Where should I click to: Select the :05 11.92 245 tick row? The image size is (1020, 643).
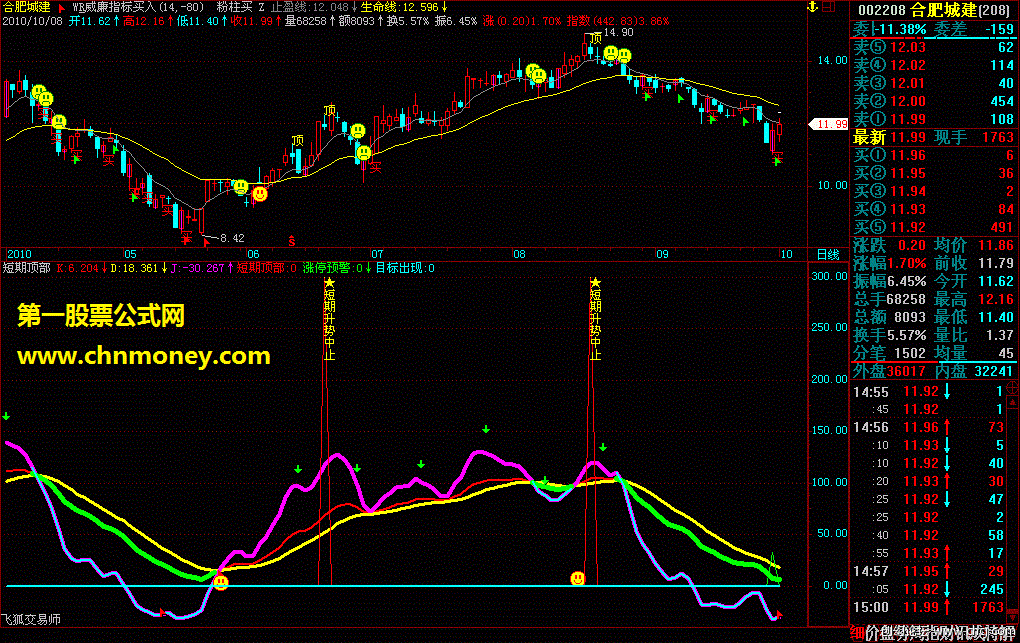pyautogui.click(x=929, y=590)
